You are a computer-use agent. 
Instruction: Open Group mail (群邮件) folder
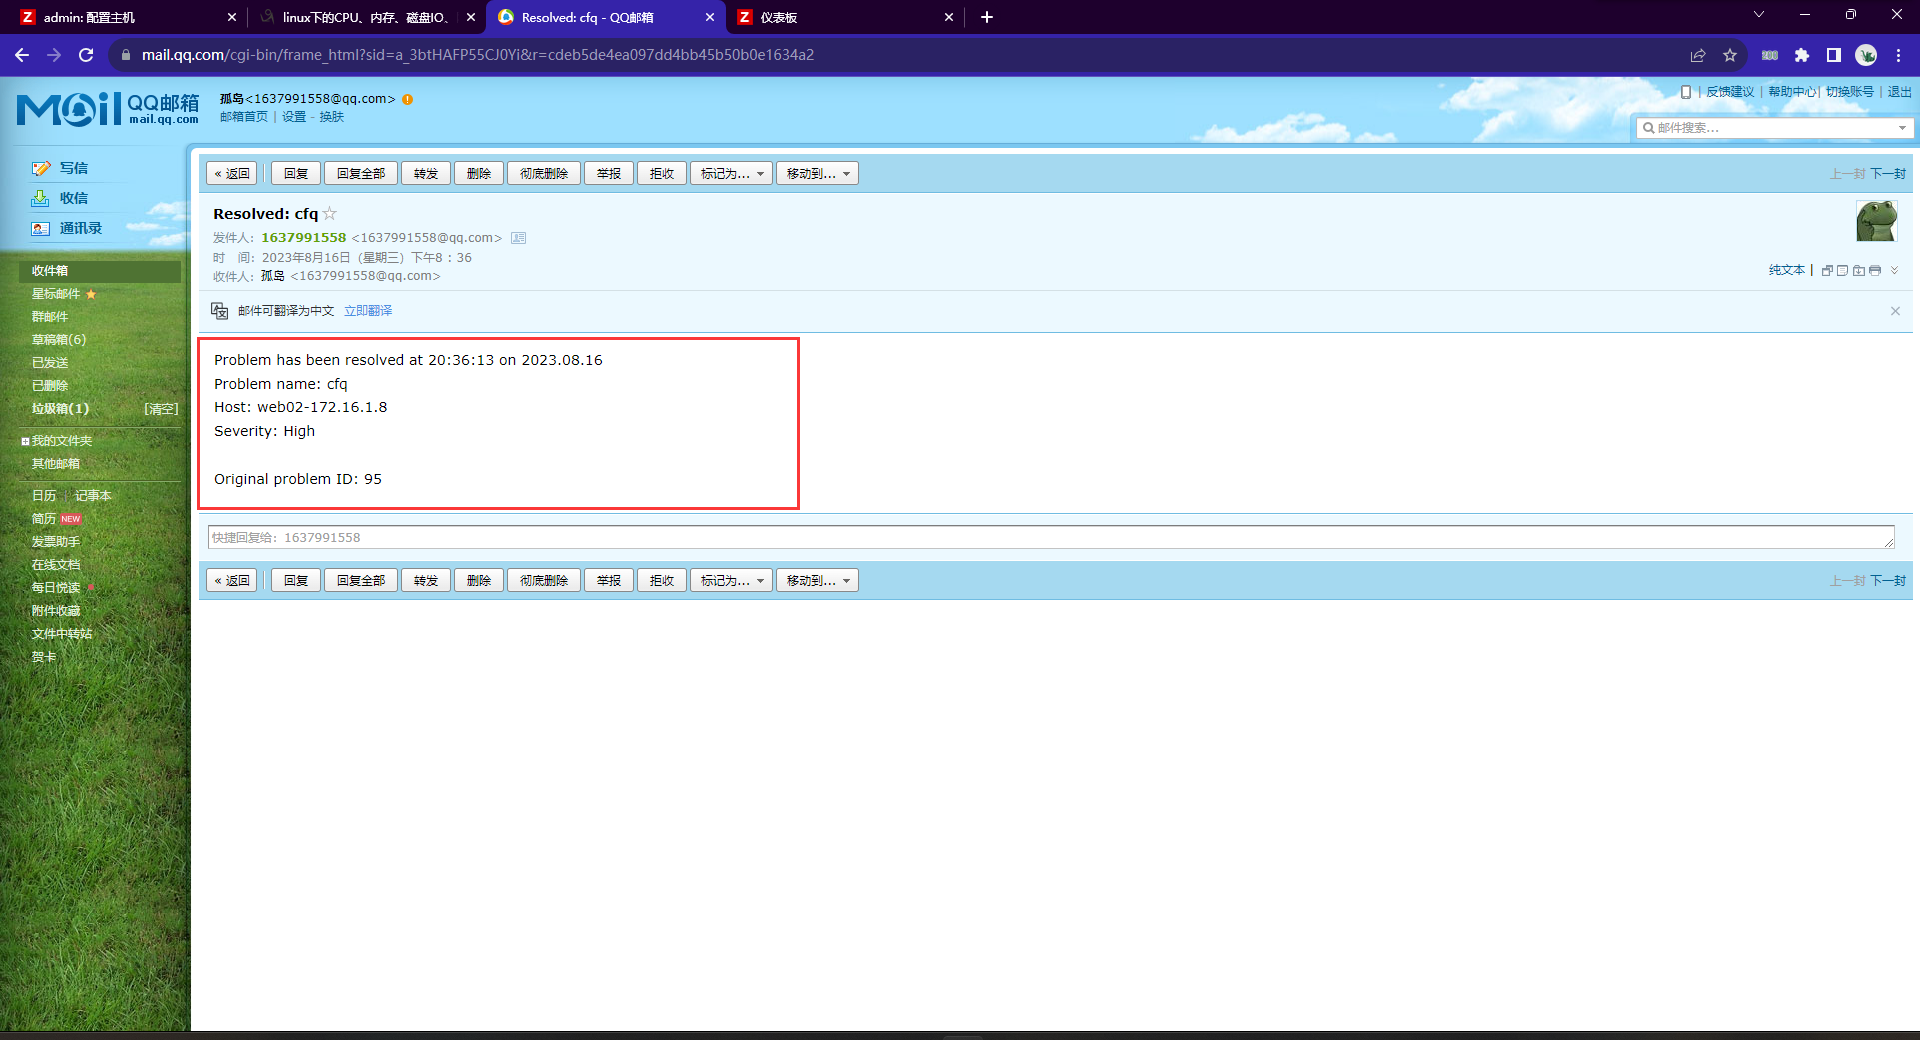[x=50, y=317]
